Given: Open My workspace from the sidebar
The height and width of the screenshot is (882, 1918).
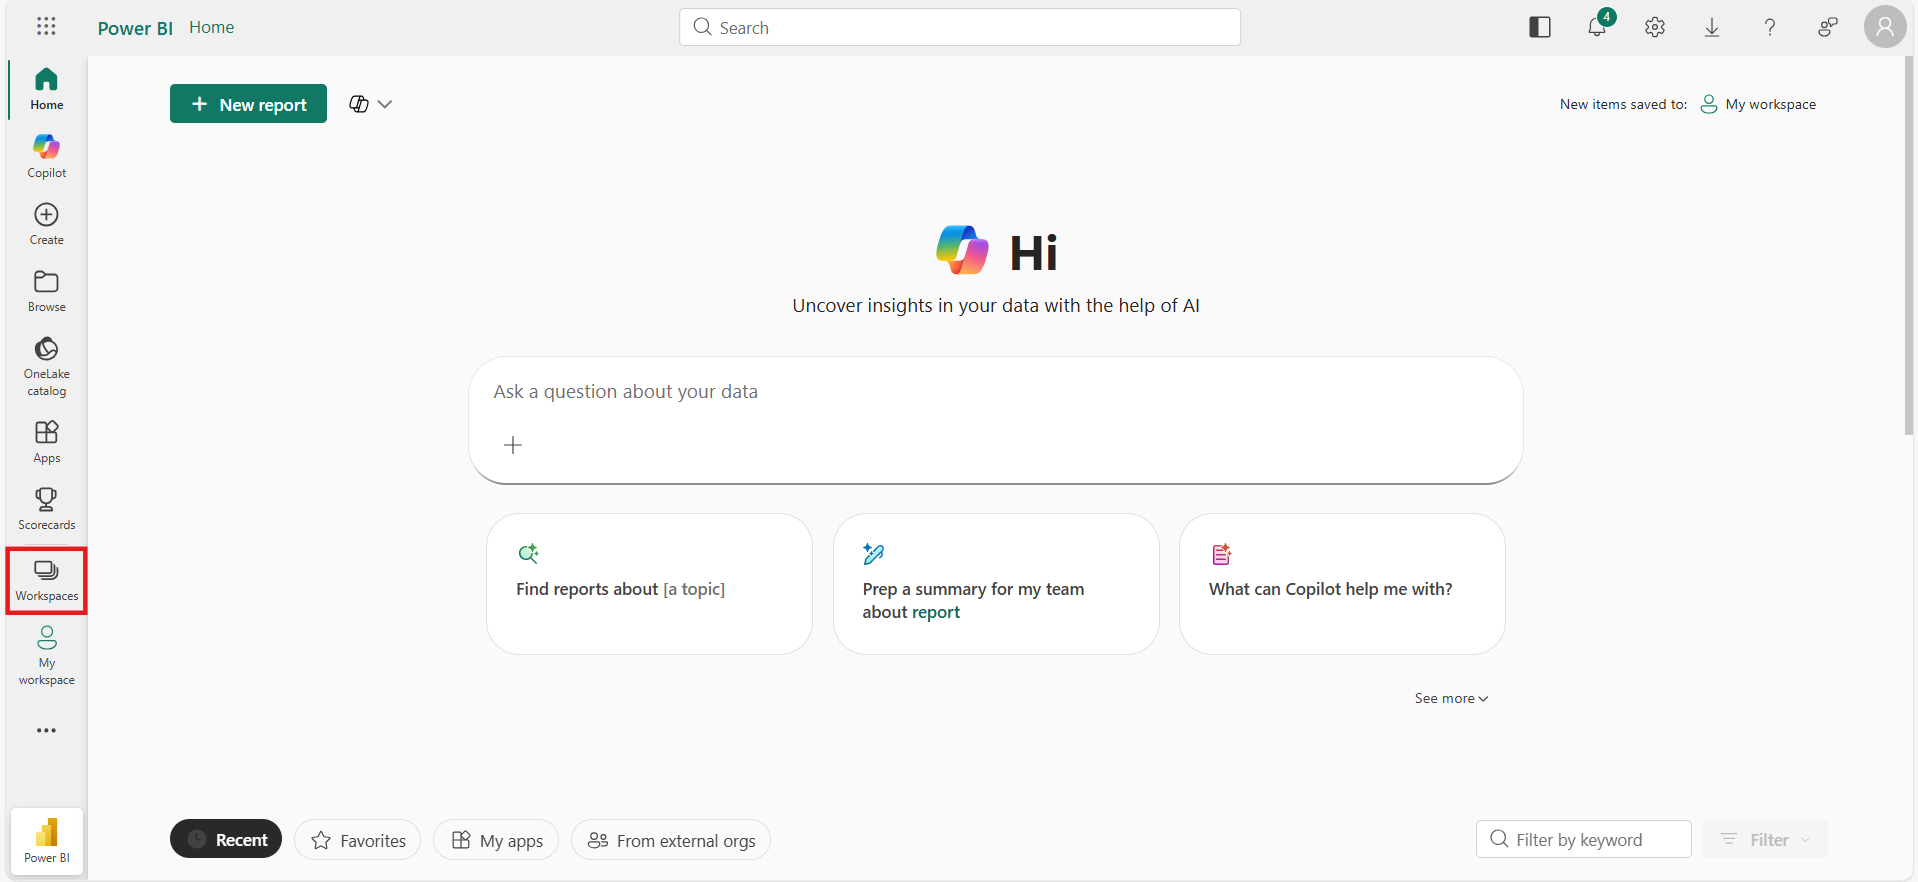Looking at the screenshot, I should click(x=46, y=656).
